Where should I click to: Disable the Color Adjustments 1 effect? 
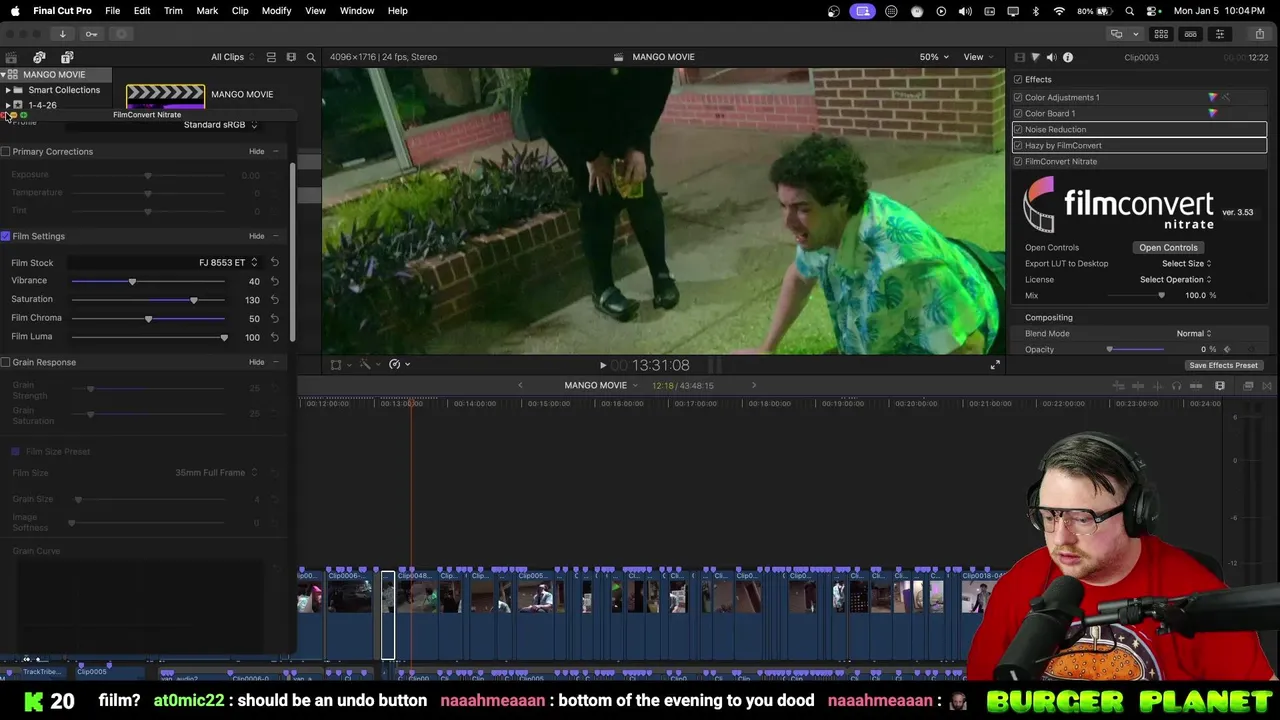tap(1018, 97)
